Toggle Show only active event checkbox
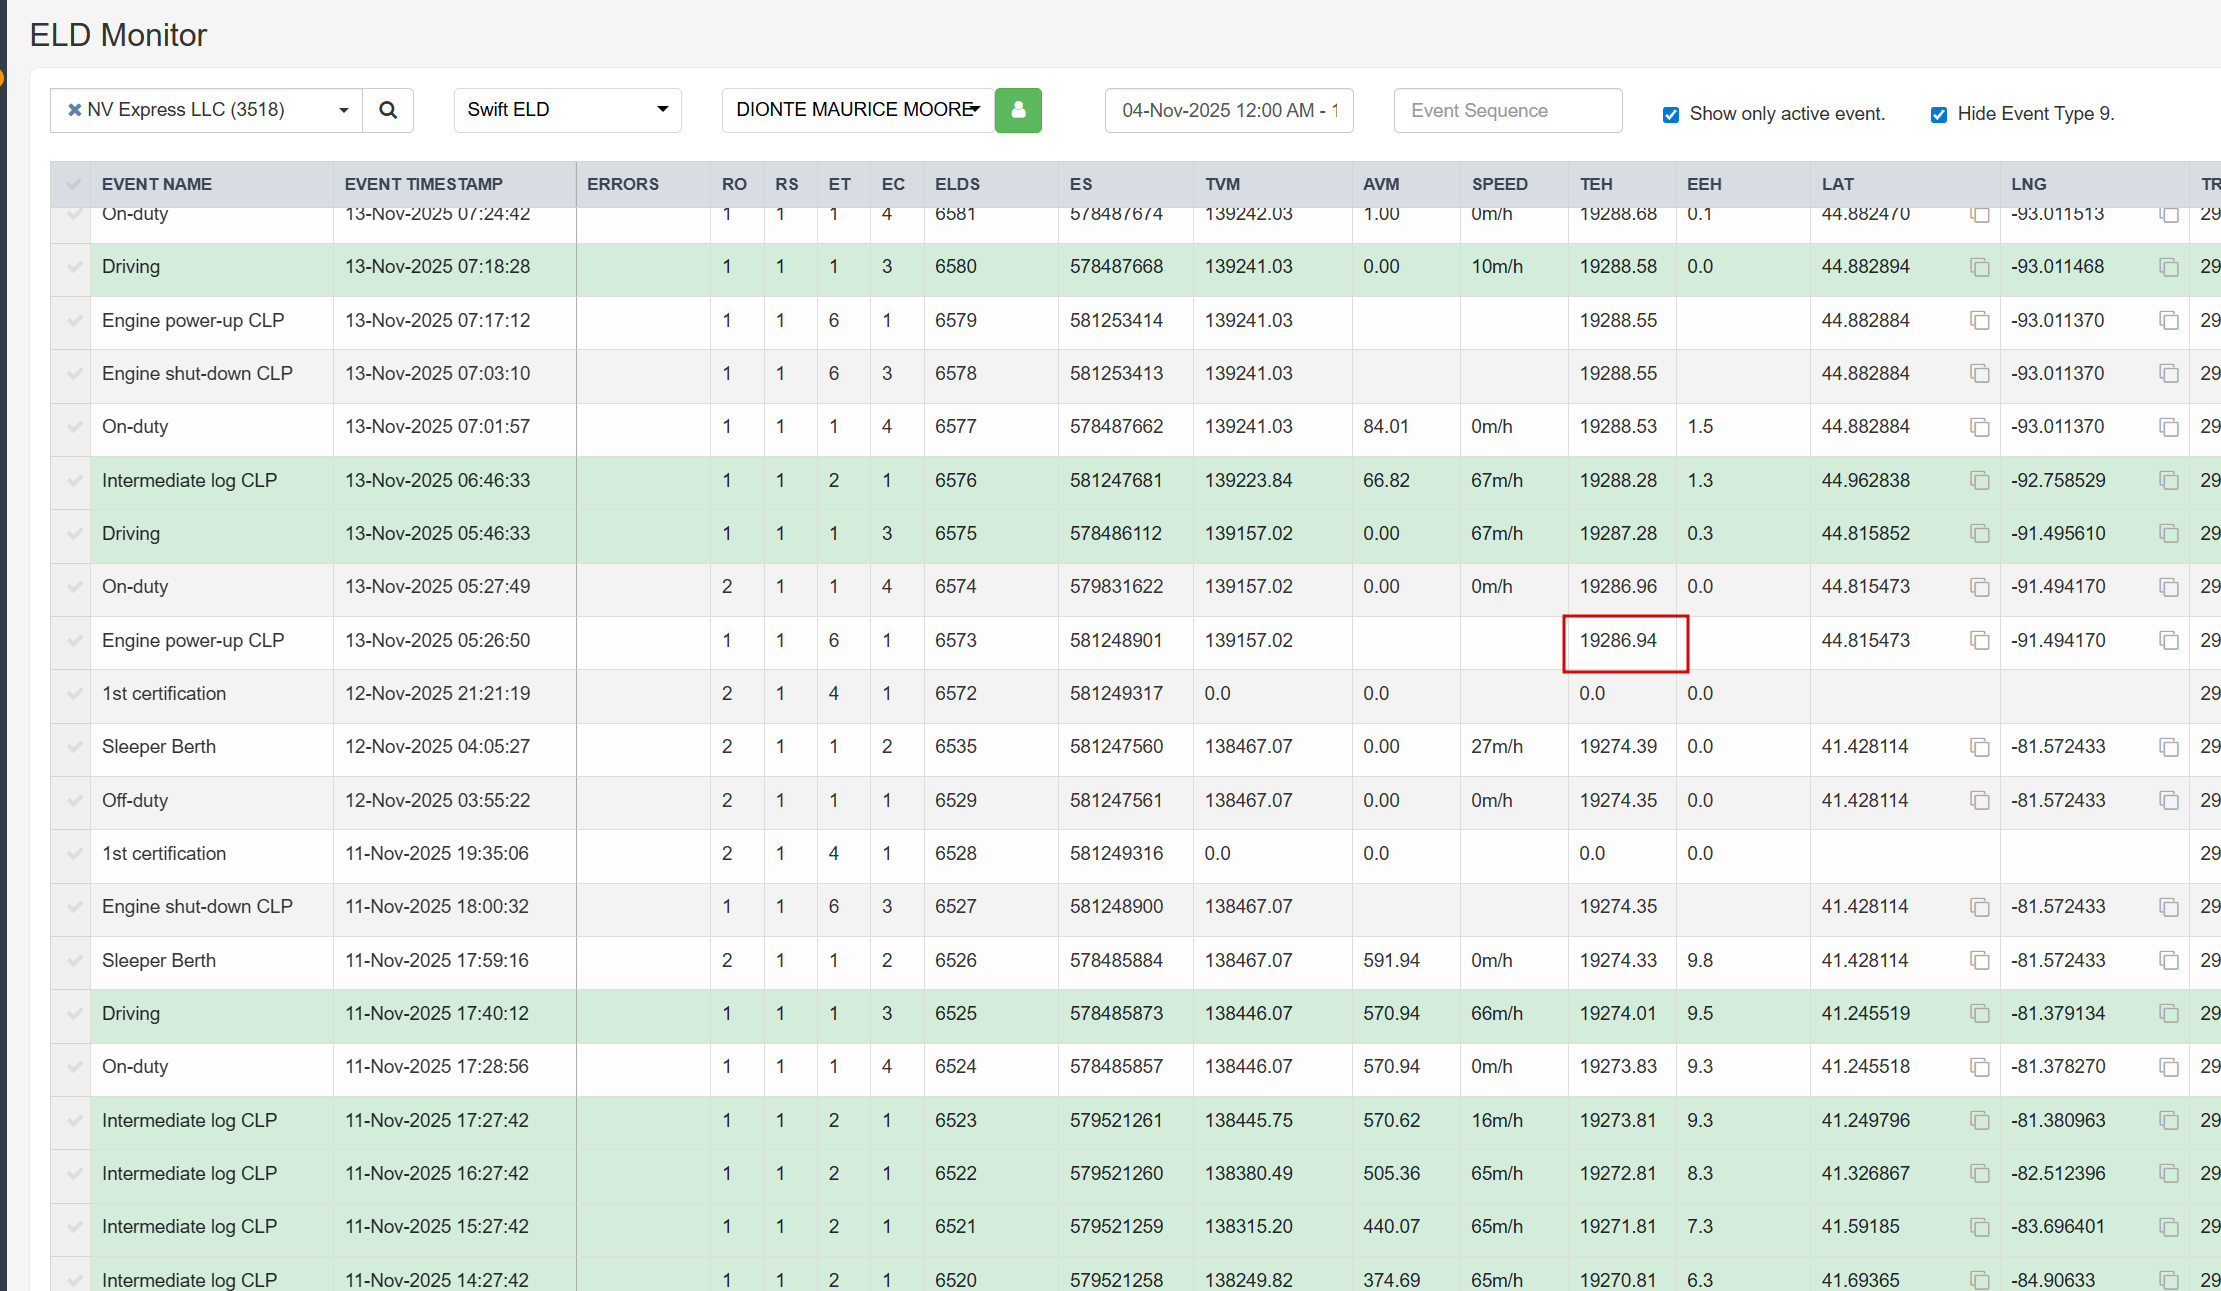The image size is (2221, 1291). tap(1670, 114)
